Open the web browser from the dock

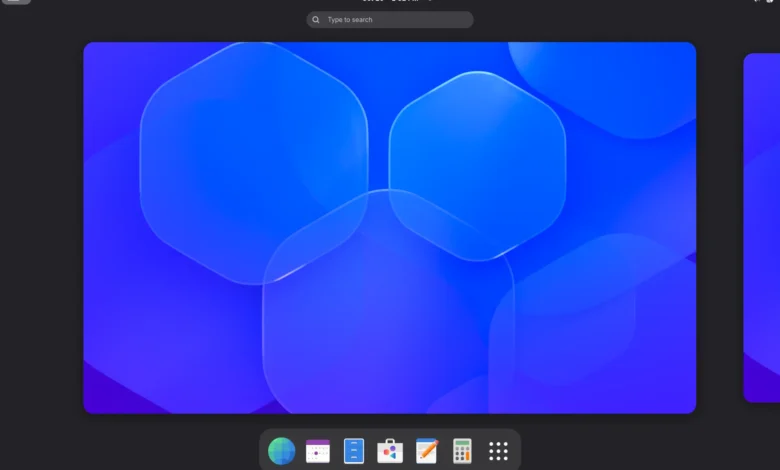[x=282, y=451]
